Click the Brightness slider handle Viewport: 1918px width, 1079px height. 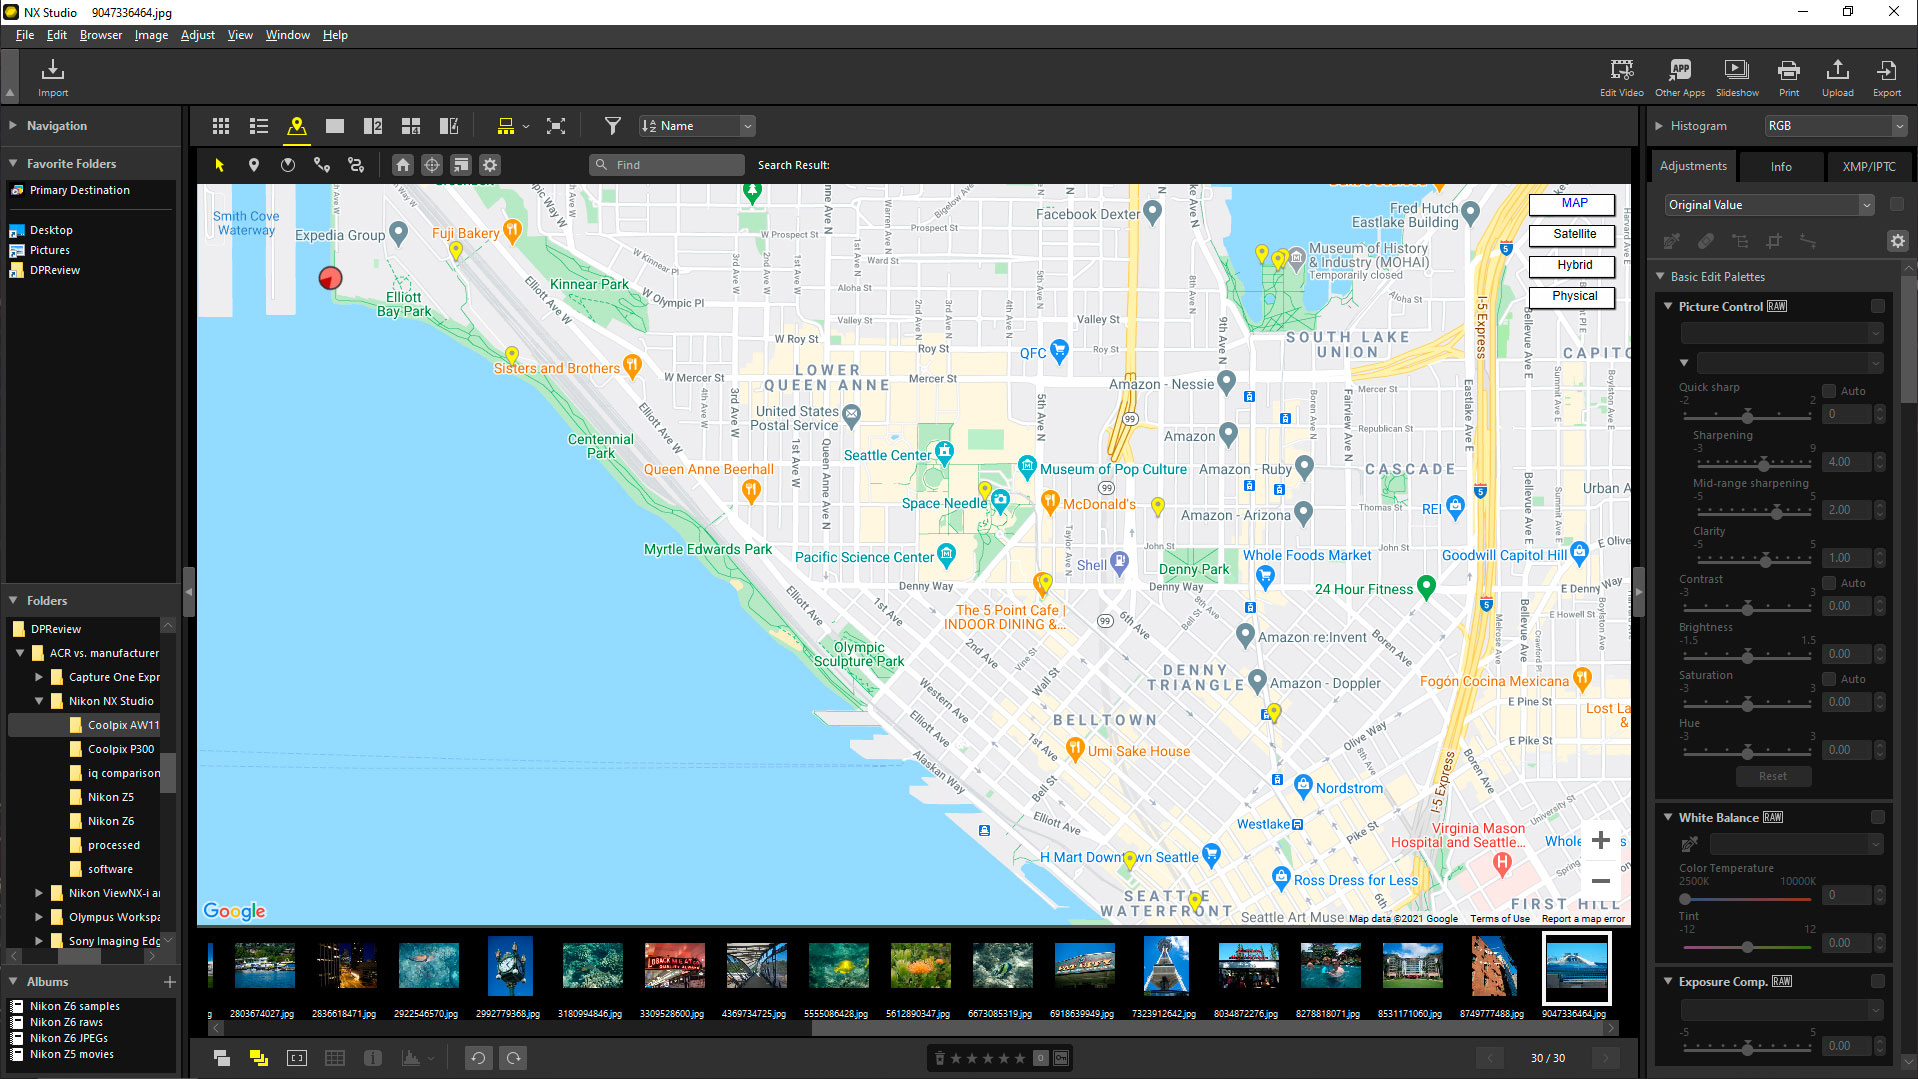tap(1747, 656)
